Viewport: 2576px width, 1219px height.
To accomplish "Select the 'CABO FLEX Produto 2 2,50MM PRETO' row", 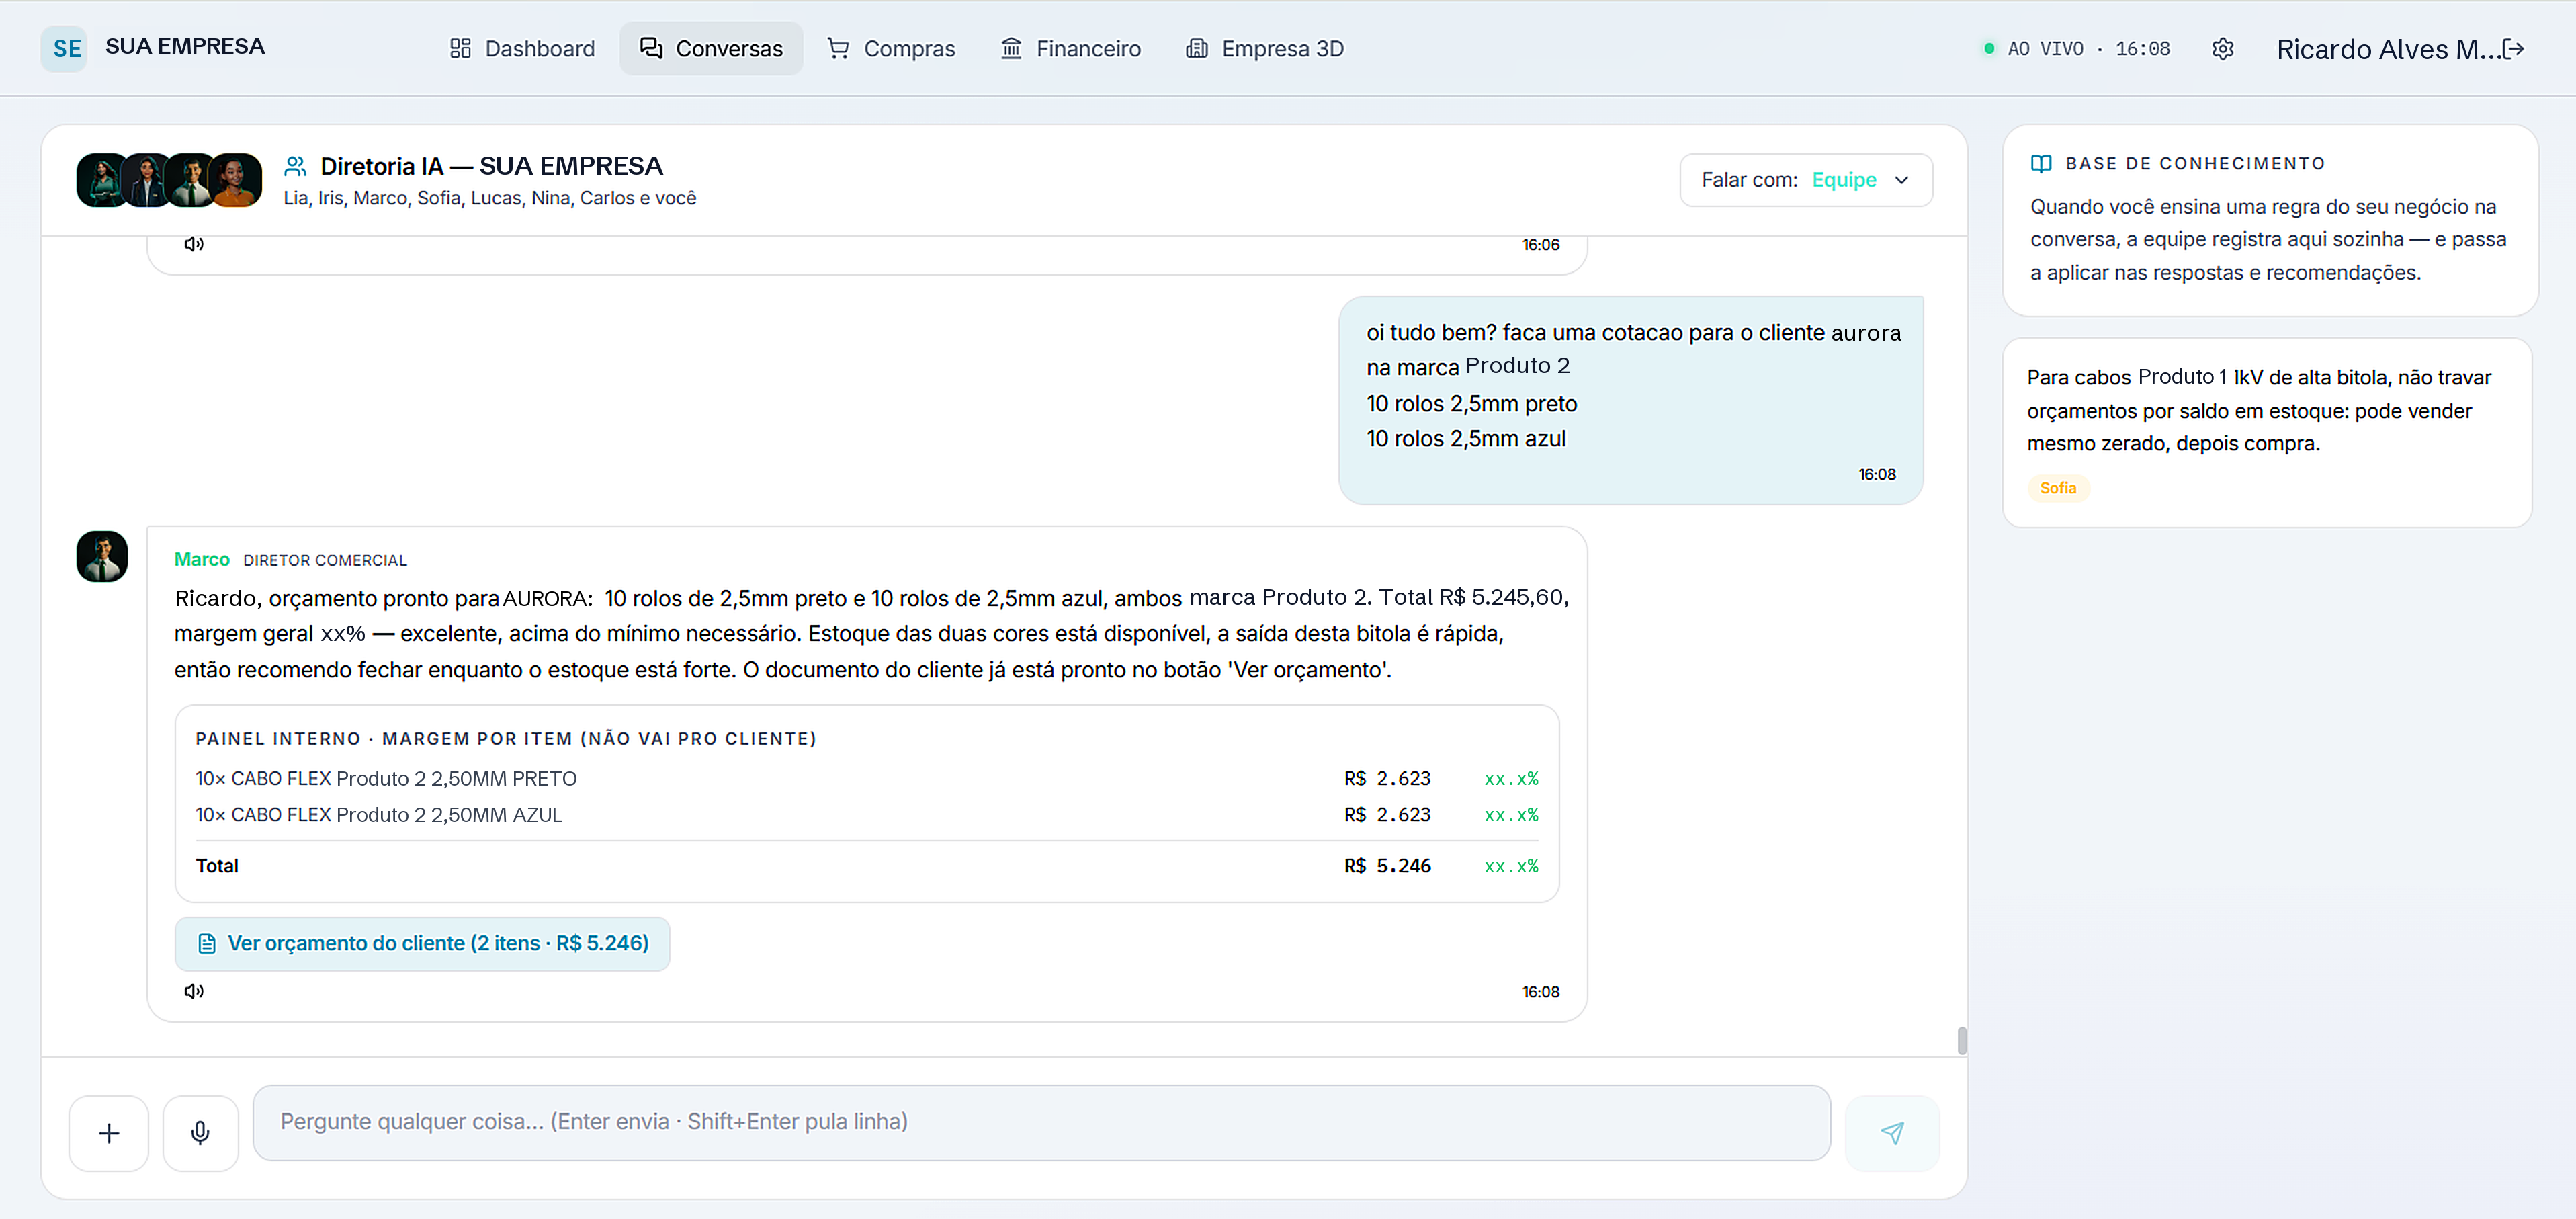I will [866, 778].
